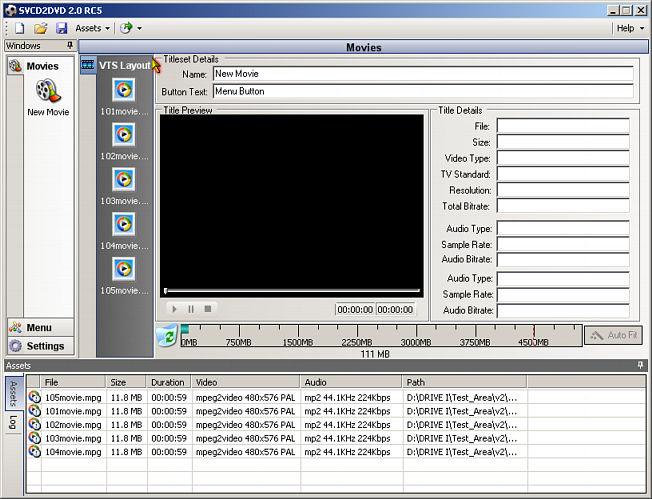Select the 101movie.mpg file name
Image resolution: width=652 pixels, height=499 pixels.
click(x=73, y=411)
